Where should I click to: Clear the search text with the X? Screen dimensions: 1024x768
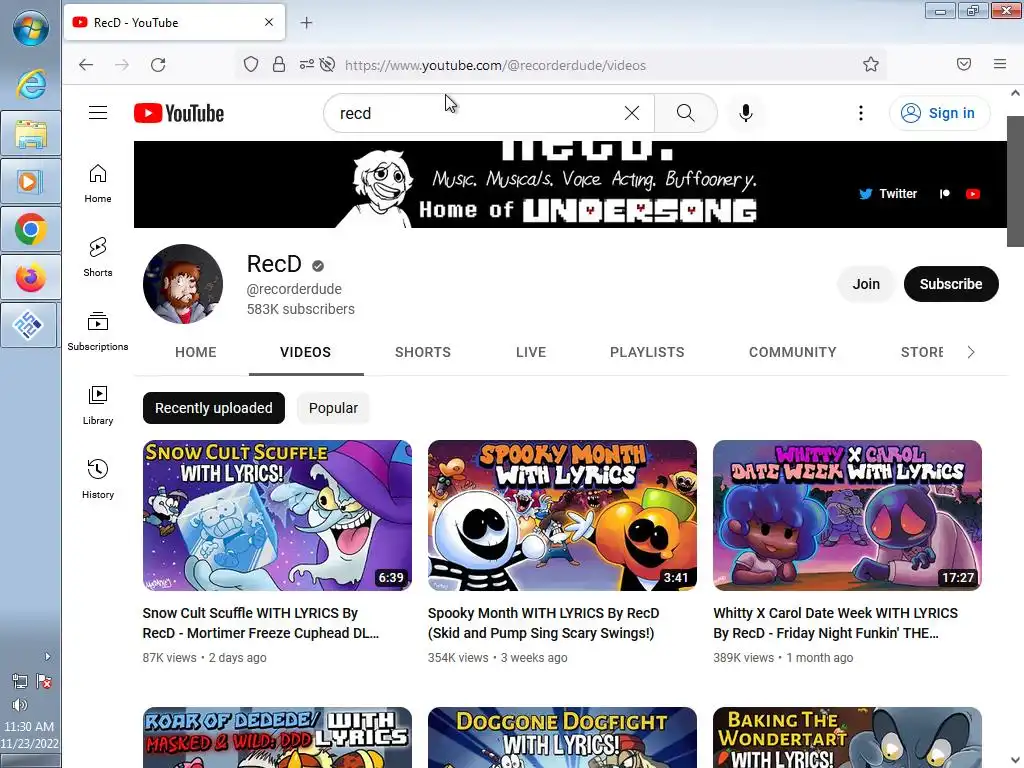[x=632, y=113]
